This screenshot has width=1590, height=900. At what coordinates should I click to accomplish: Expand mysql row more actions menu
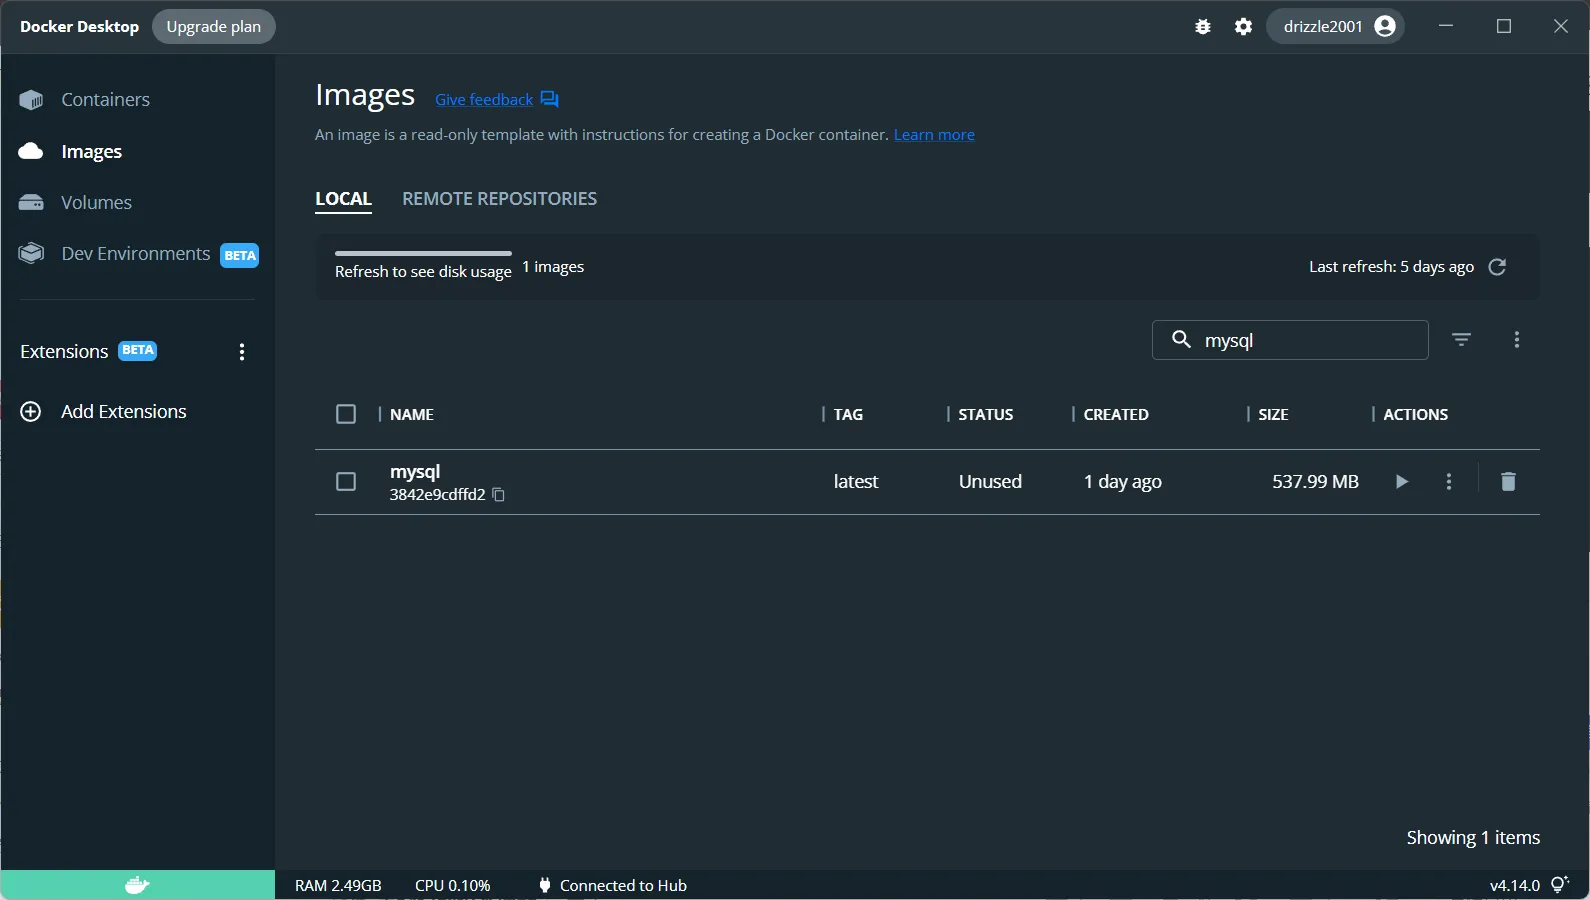[1448, 482]
